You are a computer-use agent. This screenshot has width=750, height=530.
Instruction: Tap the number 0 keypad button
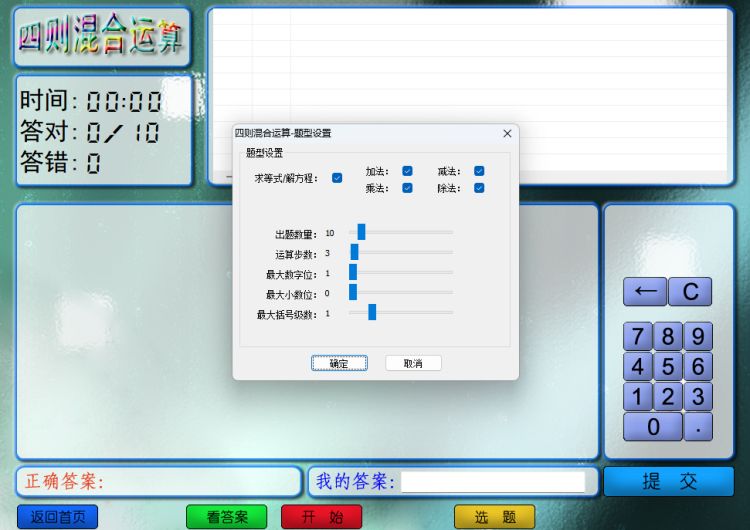tap(653, 427)
